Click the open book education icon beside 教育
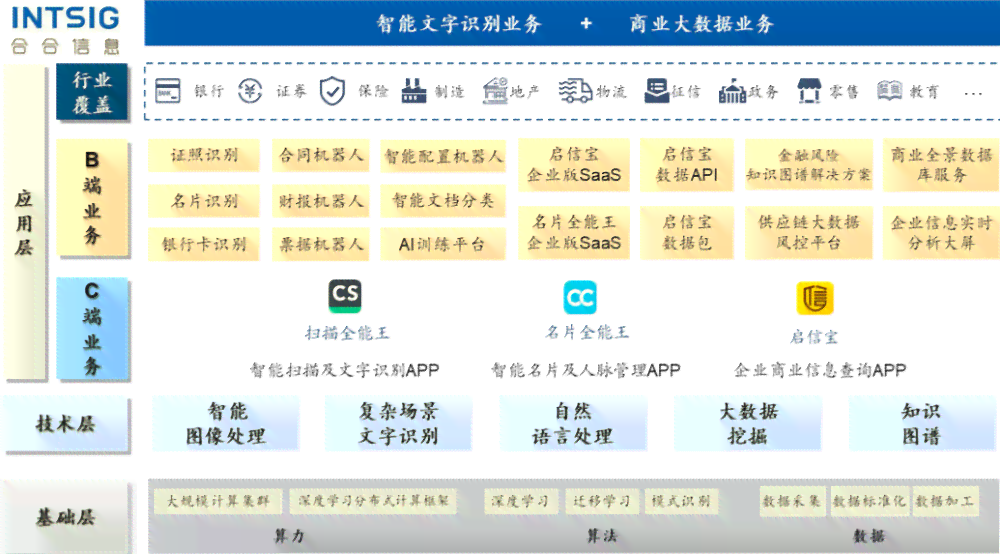The height and width of the screenshot is (554, 1000). click(x=889, y=91)
